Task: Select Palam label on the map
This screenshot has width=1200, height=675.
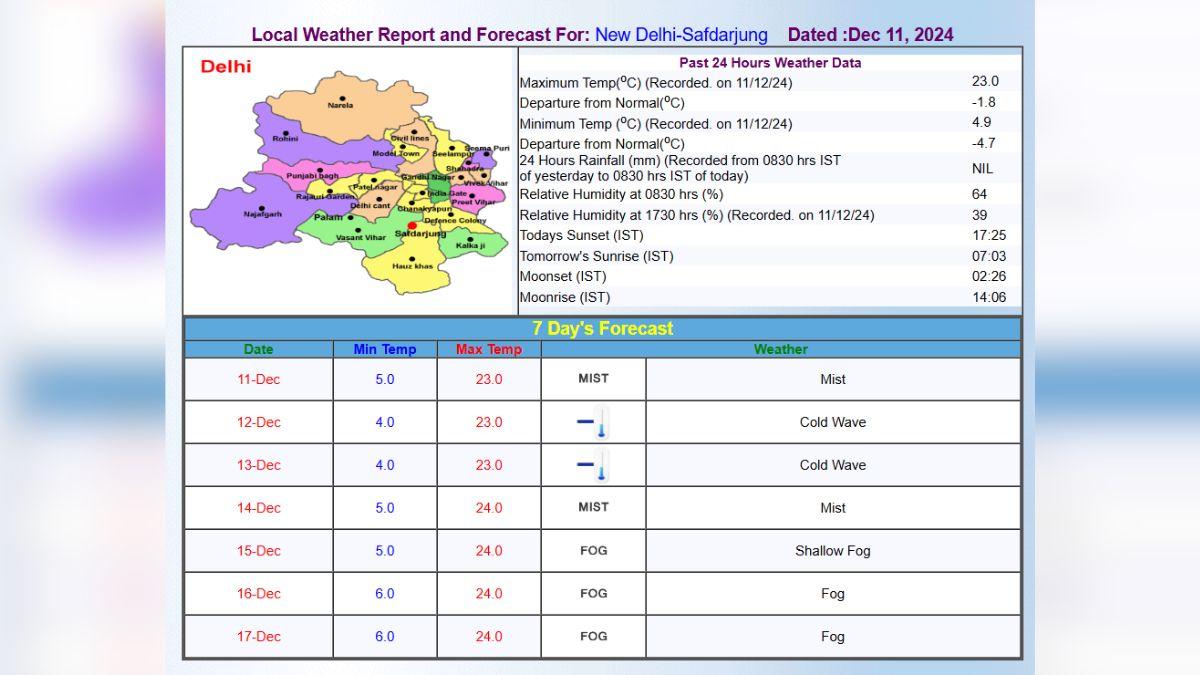Action: tap(328, 217)
